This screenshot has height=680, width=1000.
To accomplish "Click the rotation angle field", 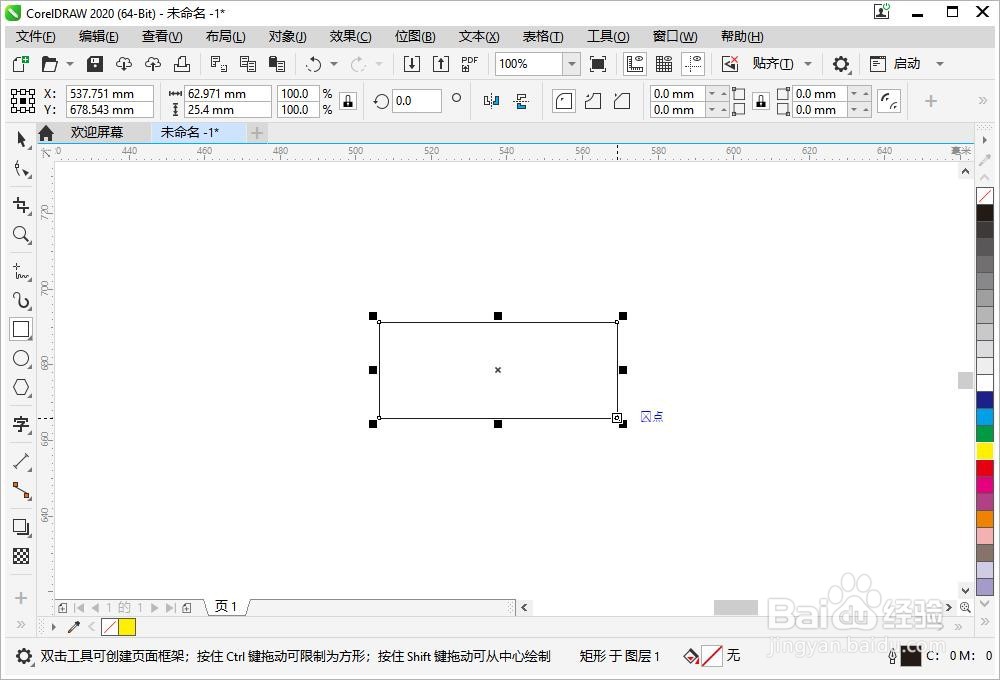I will [416, 101].
